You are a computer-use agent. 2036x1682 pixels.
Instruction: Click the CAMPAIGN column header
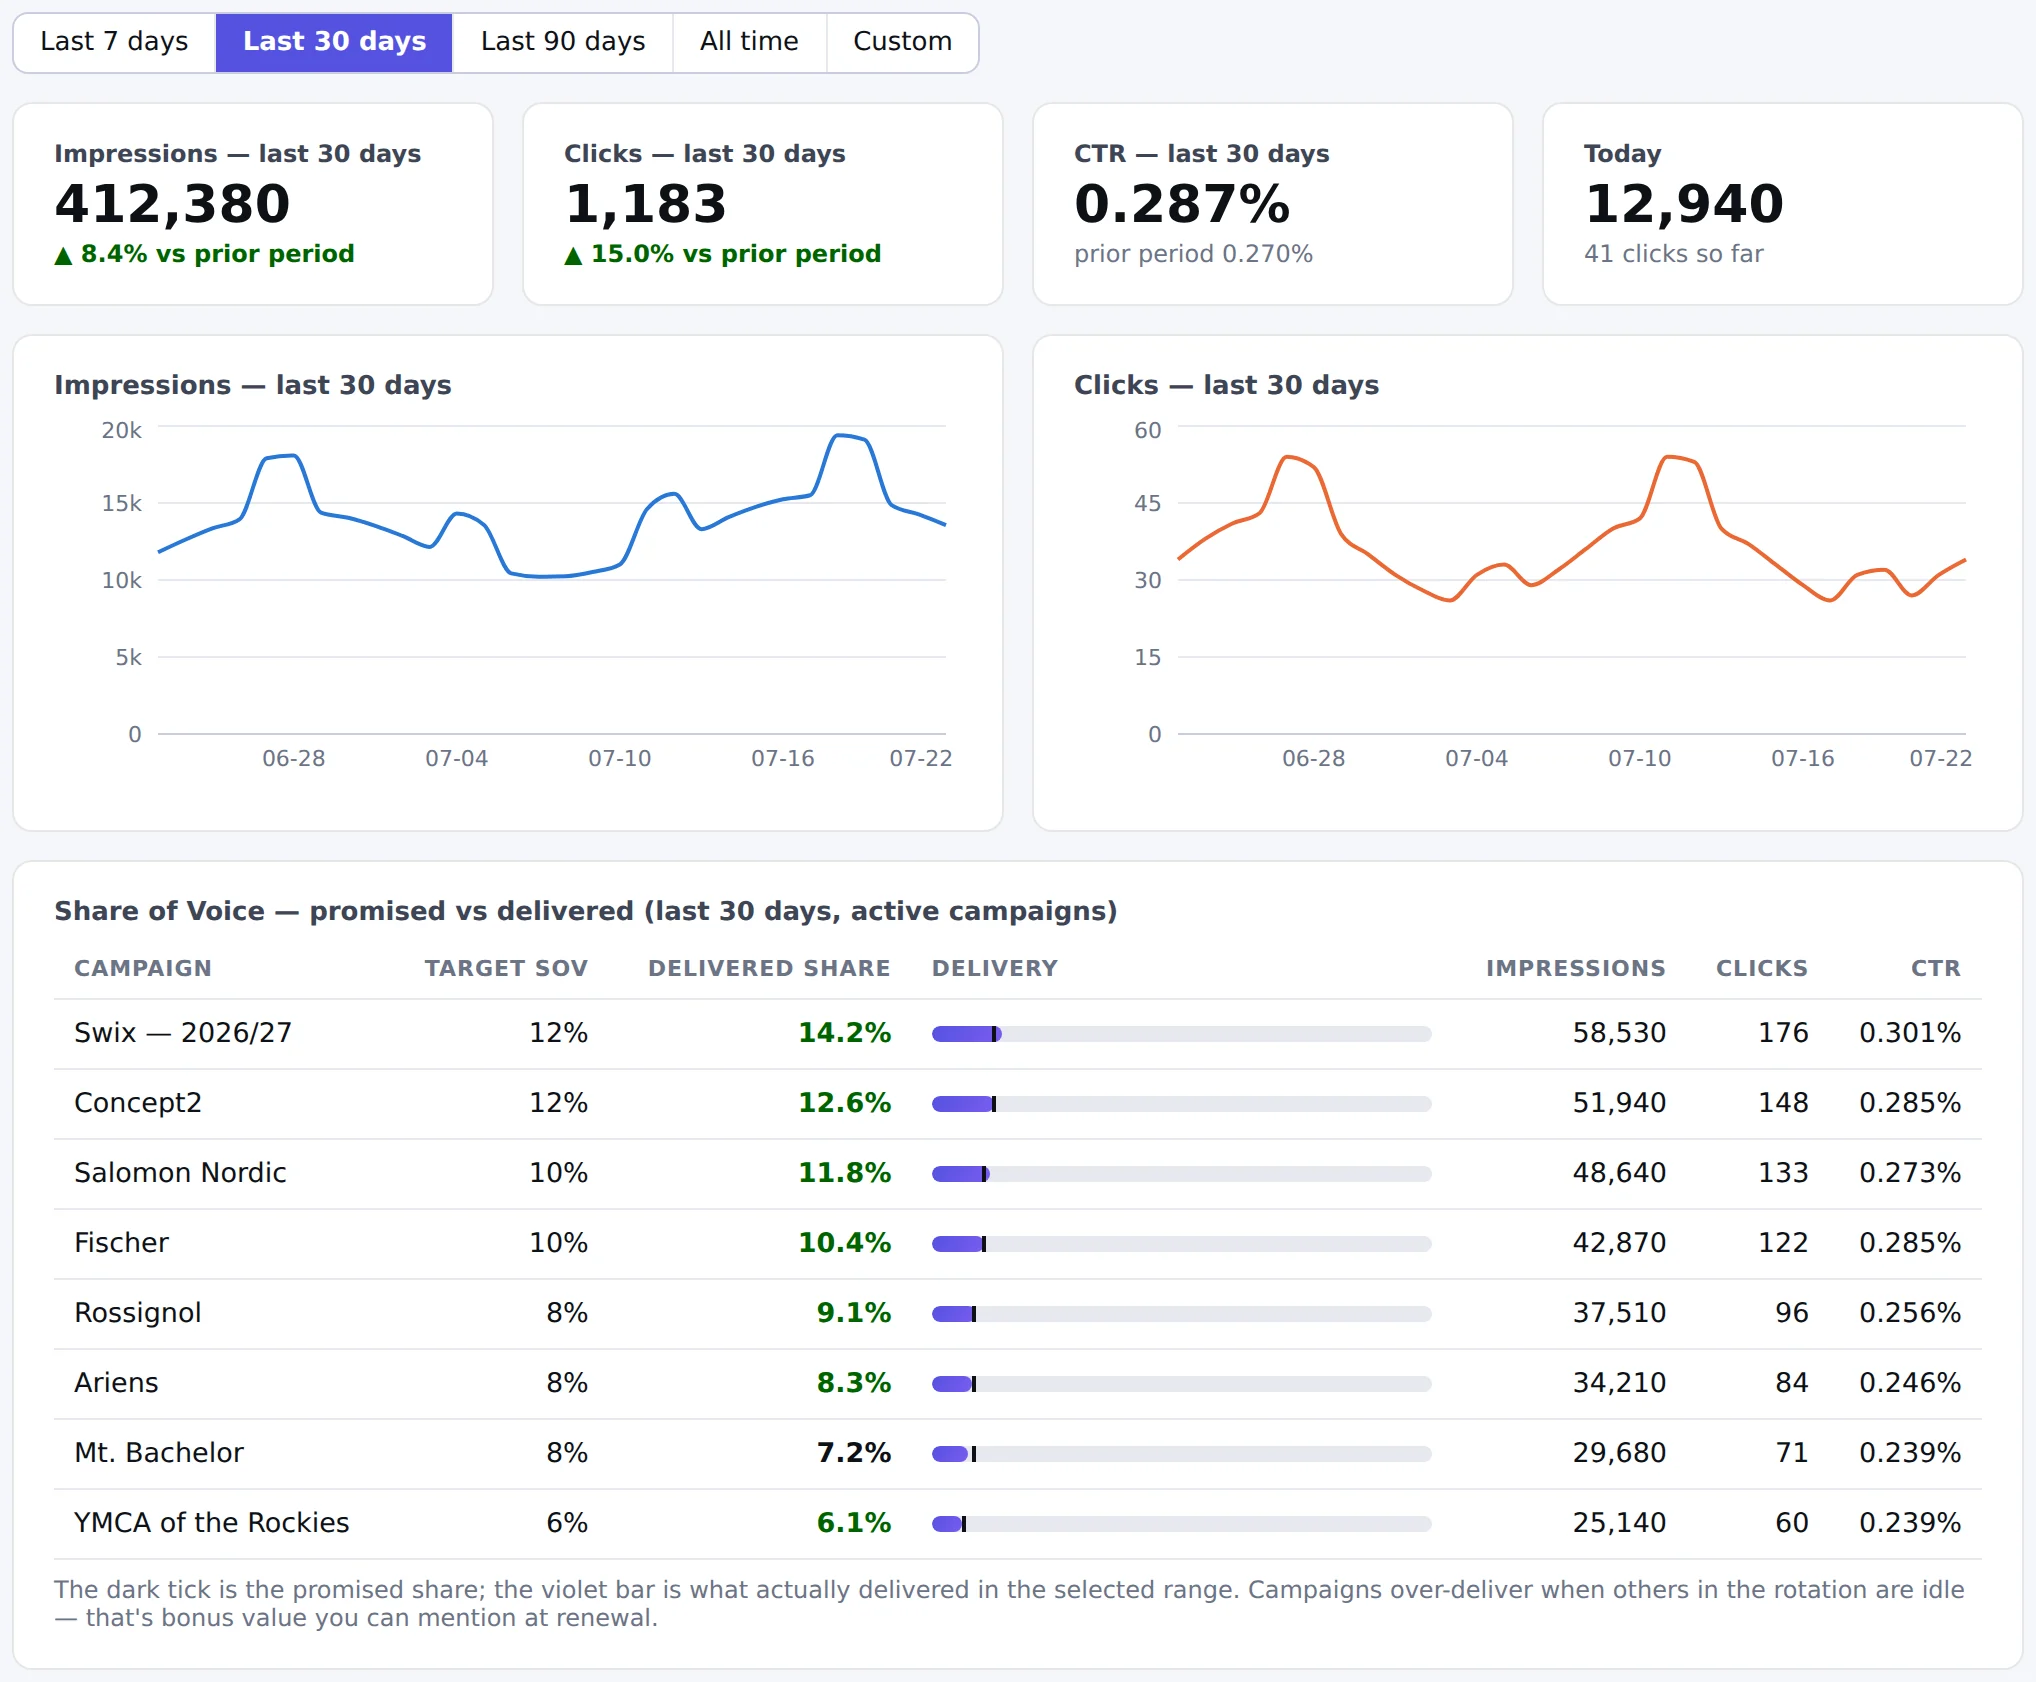click(143, 968)
